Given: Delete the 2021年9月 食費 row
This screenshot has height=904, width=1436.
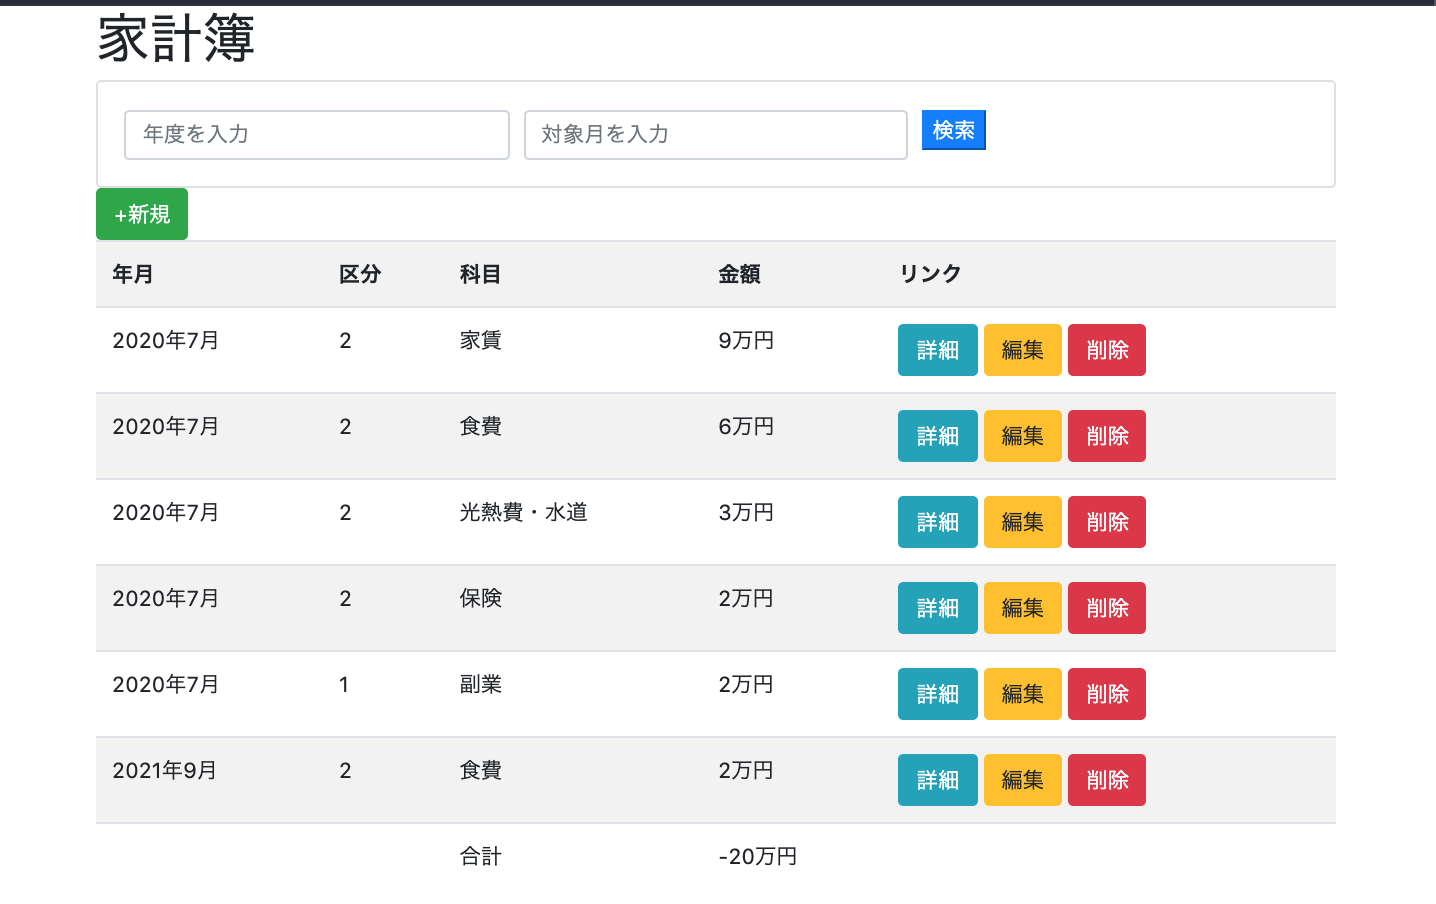Looking at the screenshot, I should pos(1106,780).
